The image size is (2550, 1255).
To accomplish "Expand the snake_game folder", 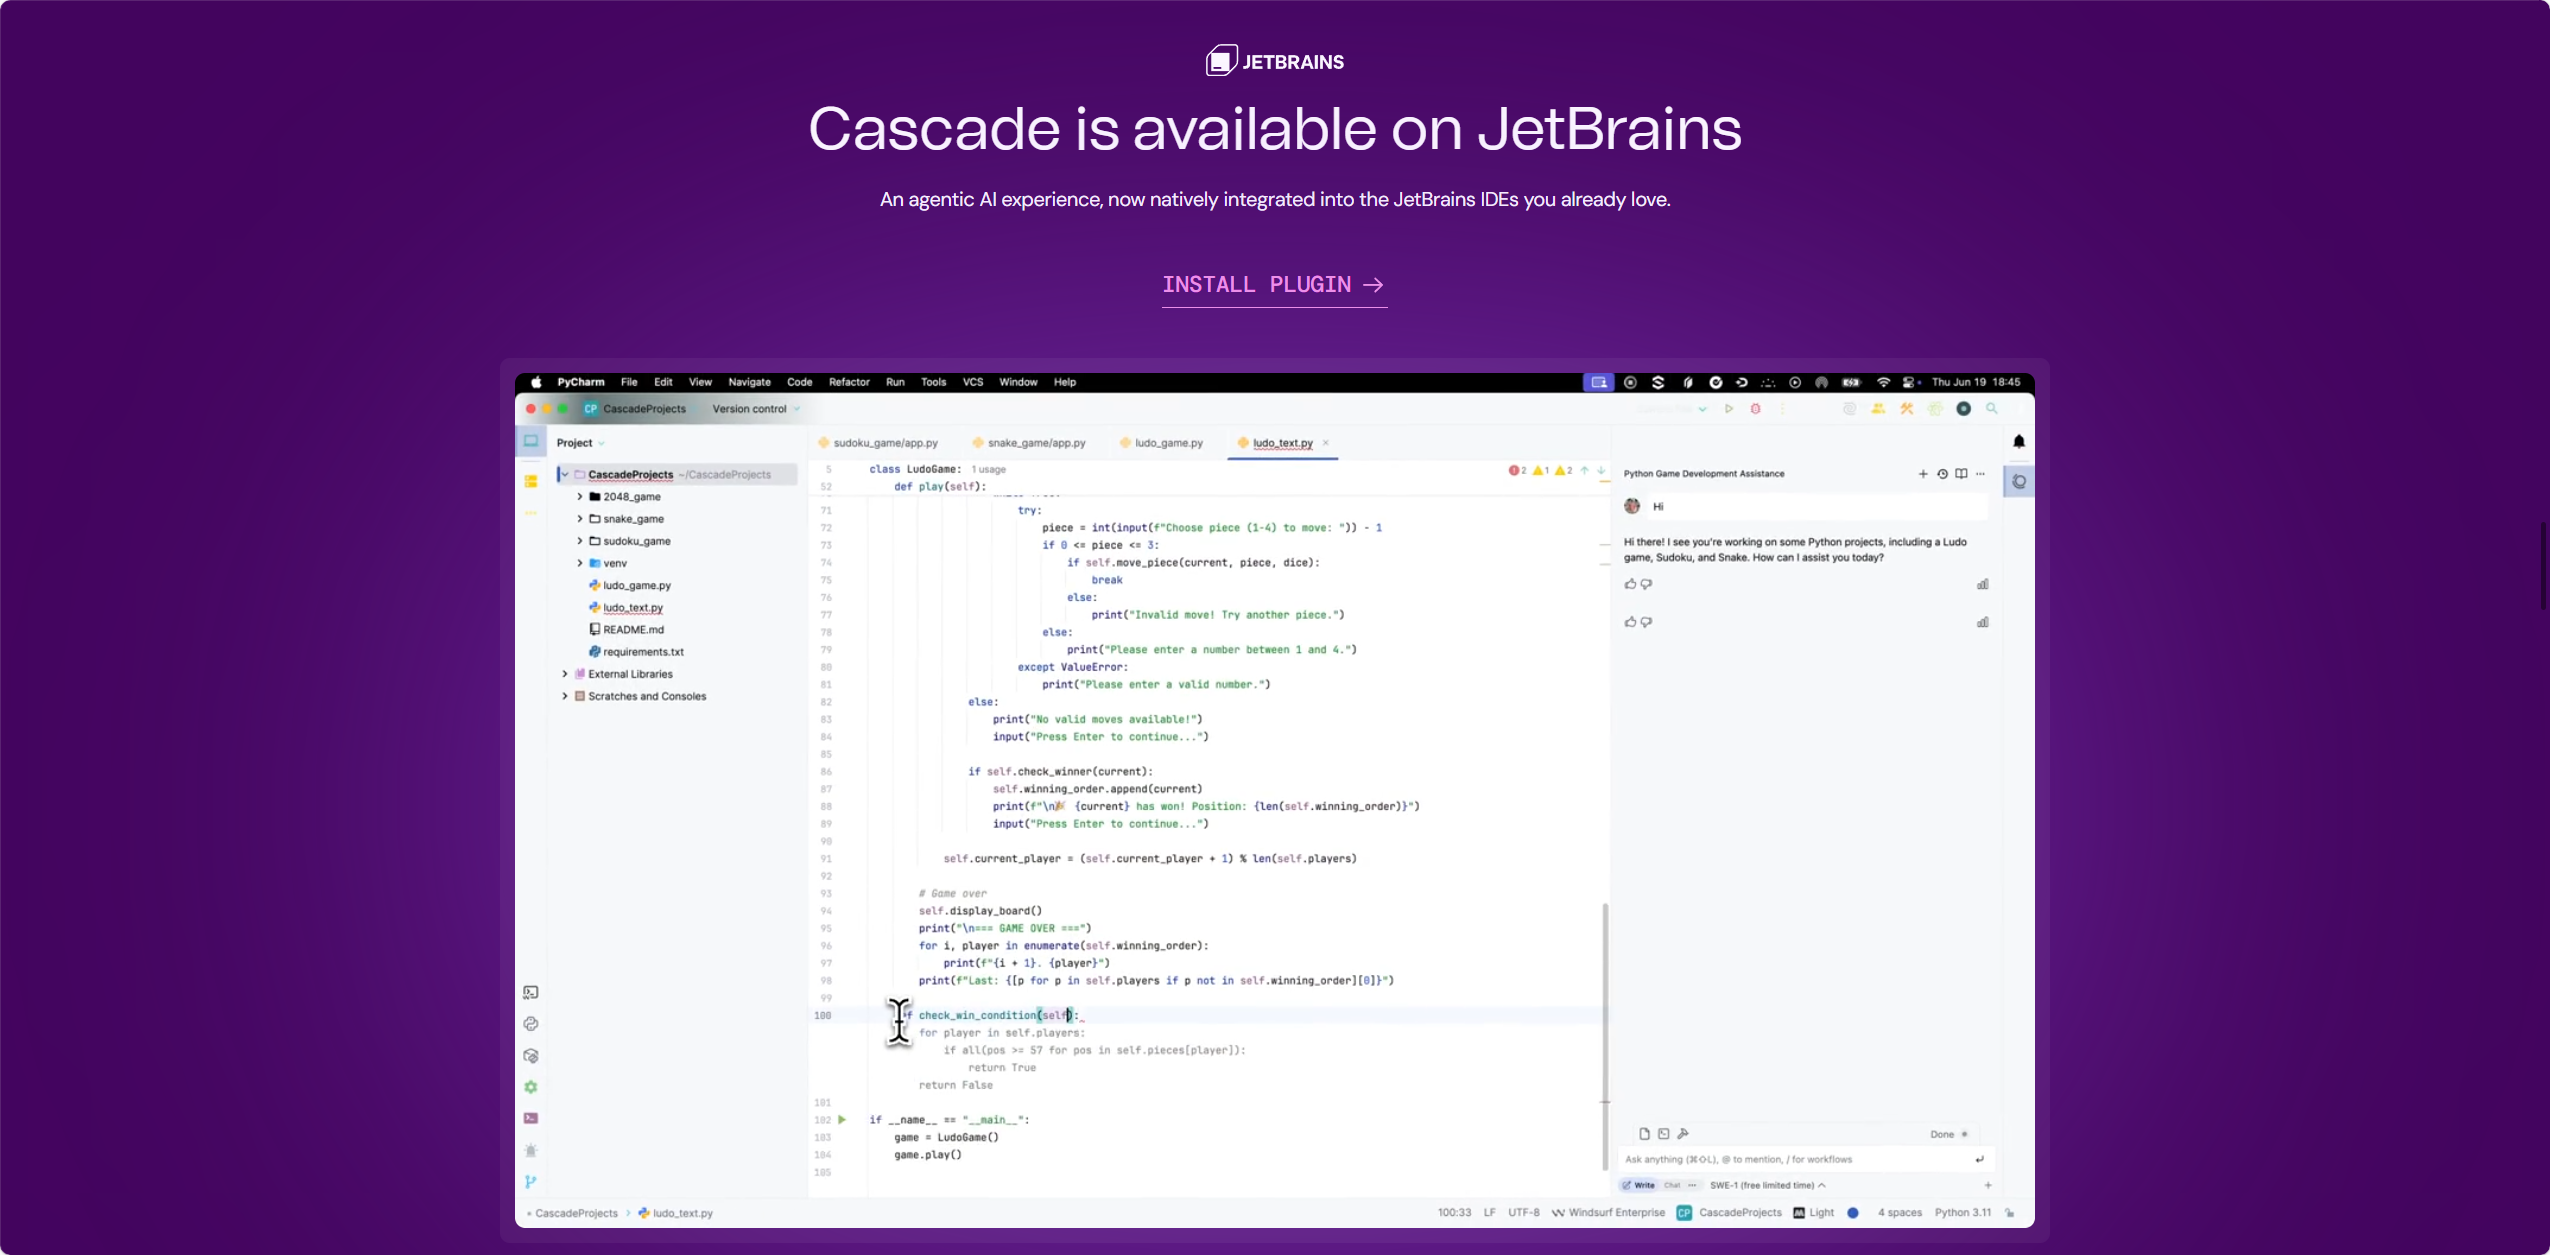I will click(x=579, y=519).
